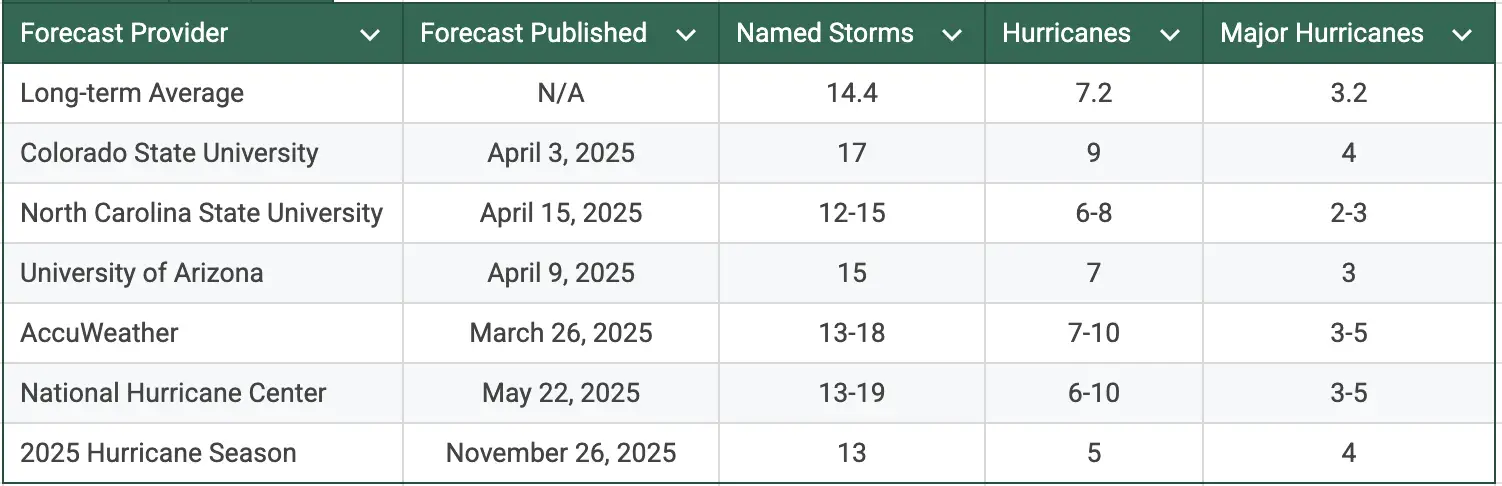The width and height of the screenshot is (1502, 486).
Task: Click the Hurricanes column filter chevron
Action: [x=1169, y=35]
